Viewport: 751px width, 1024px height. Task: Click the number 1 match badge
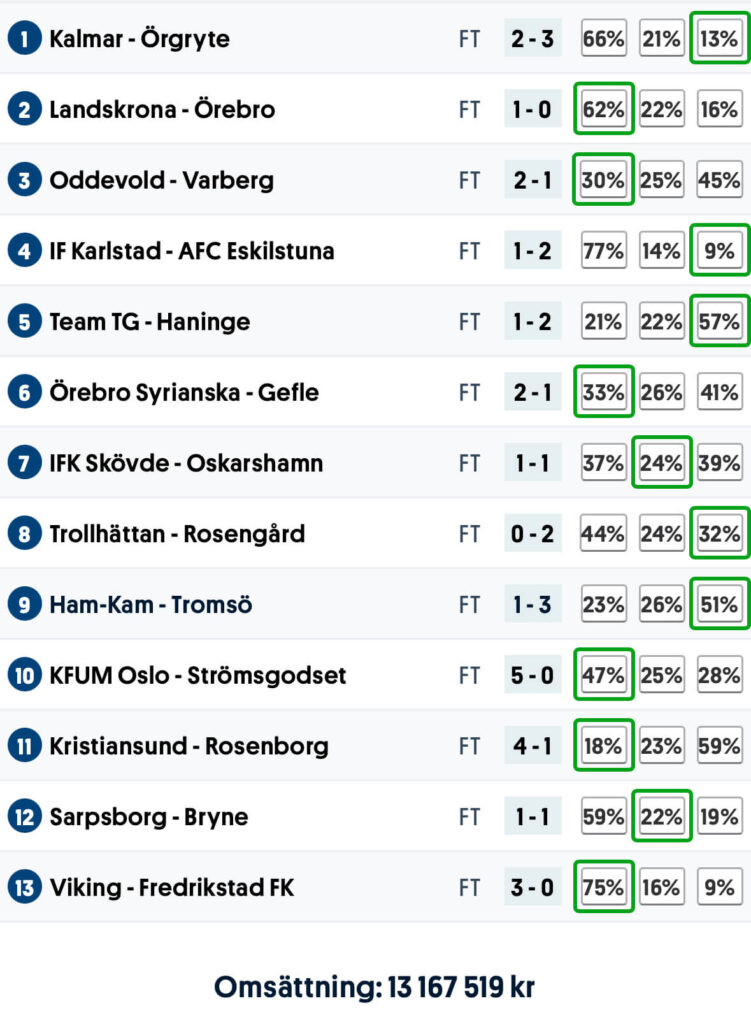[x=23, y=39]
